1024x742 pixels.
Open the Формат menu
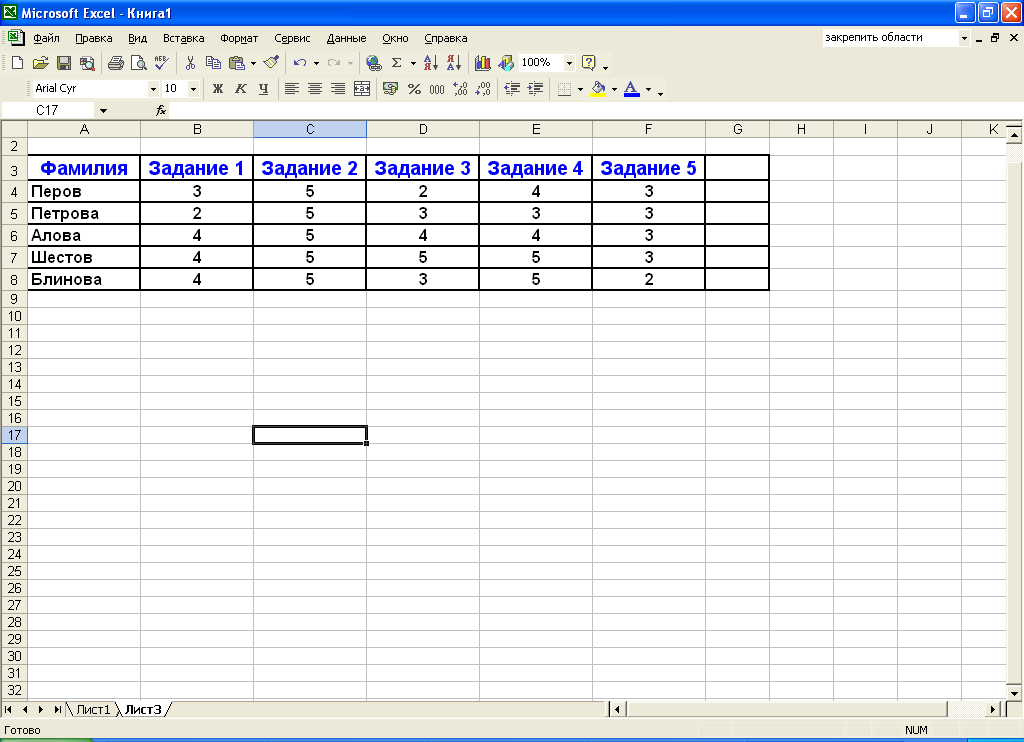click(239, 38)
